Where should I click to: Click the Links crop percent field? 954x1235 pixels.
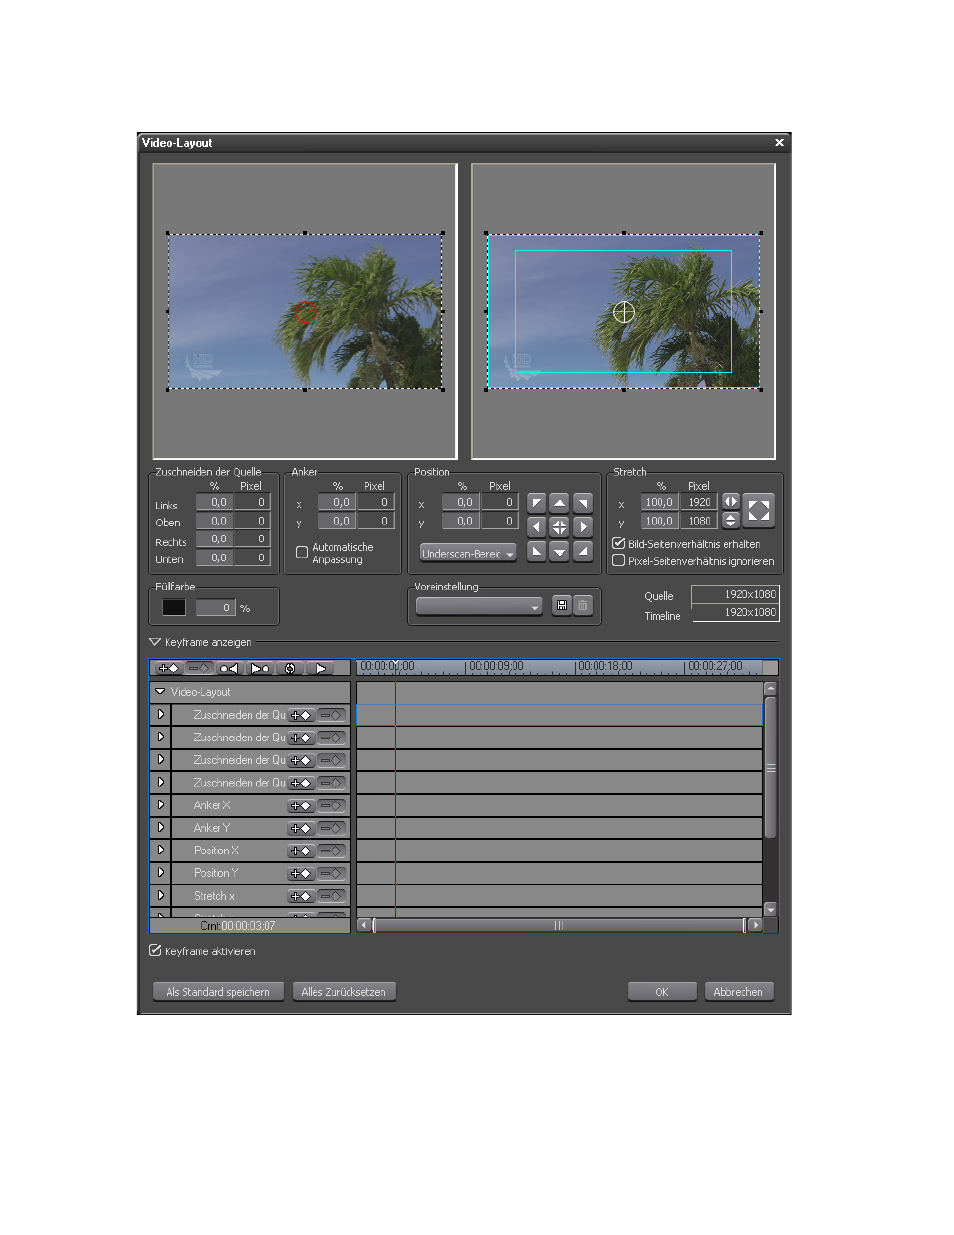214,502
